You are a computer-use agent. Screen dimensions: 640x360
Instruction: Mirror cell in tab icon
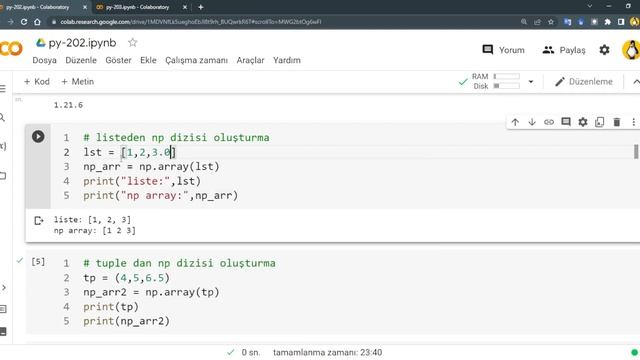pos(600,122)
